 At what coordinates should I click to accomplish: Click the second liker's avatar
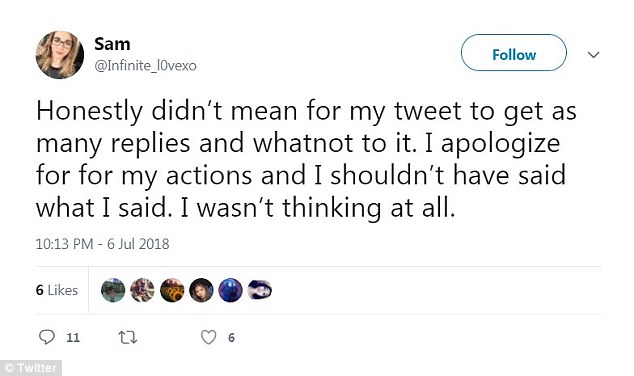142,290
